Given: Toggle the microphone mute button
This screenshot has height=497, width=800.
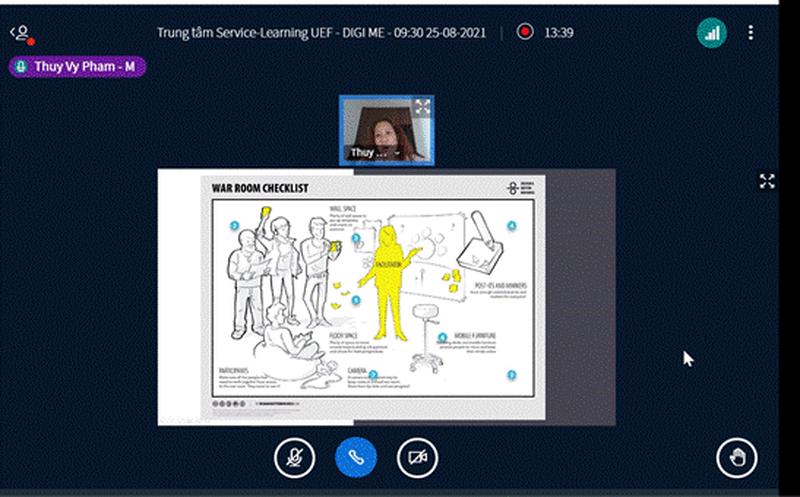Looking at the screenshot, I should pyautogui.click(x=295, y=458).
